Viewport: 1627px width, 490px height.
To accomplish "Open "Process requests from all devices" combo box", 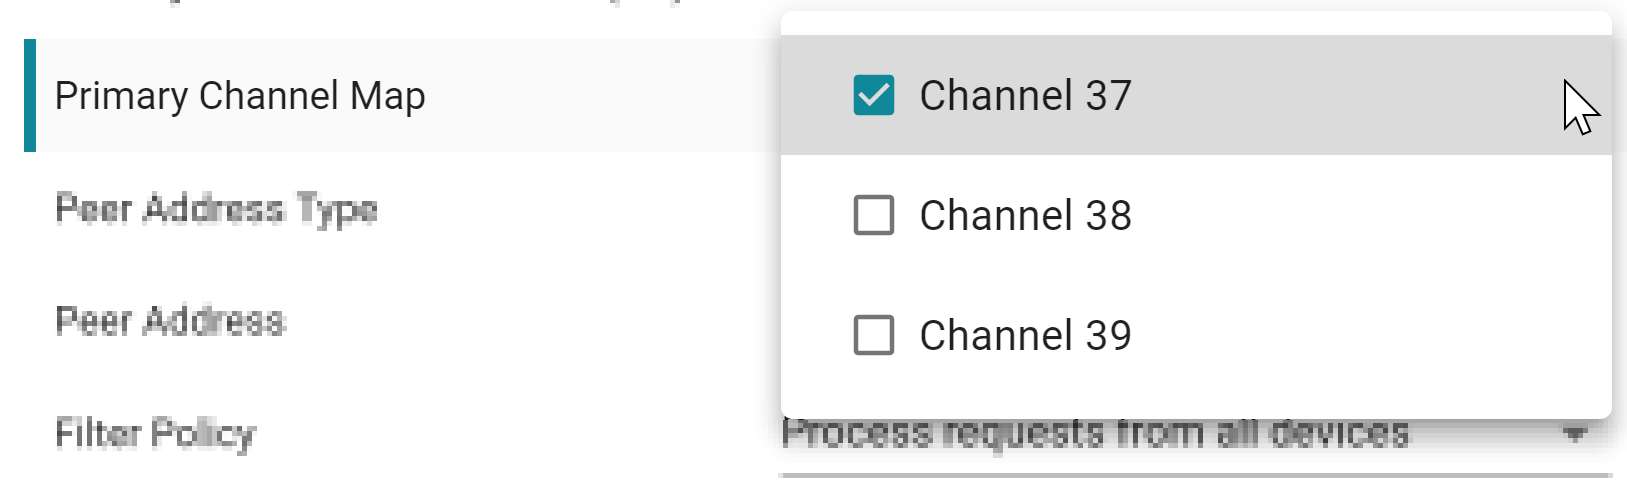I will point(1095,436).
